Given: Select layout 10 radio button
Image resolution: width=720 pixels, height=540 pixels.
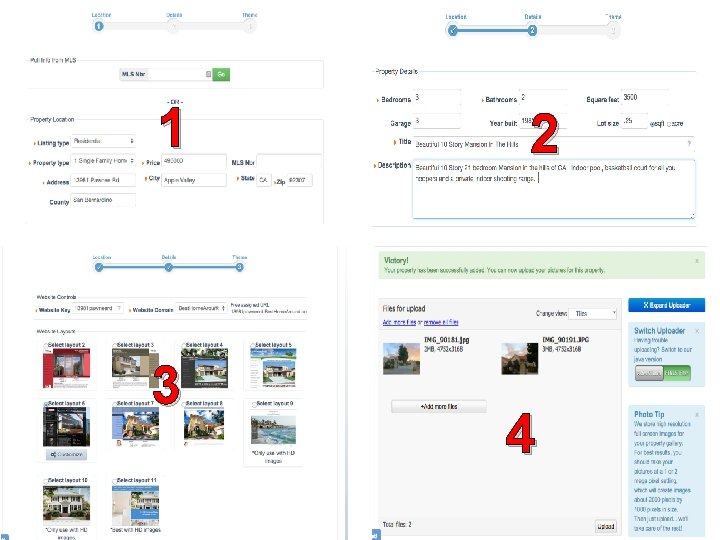Looking at the screenshot, I should click(x=45, y=481).
